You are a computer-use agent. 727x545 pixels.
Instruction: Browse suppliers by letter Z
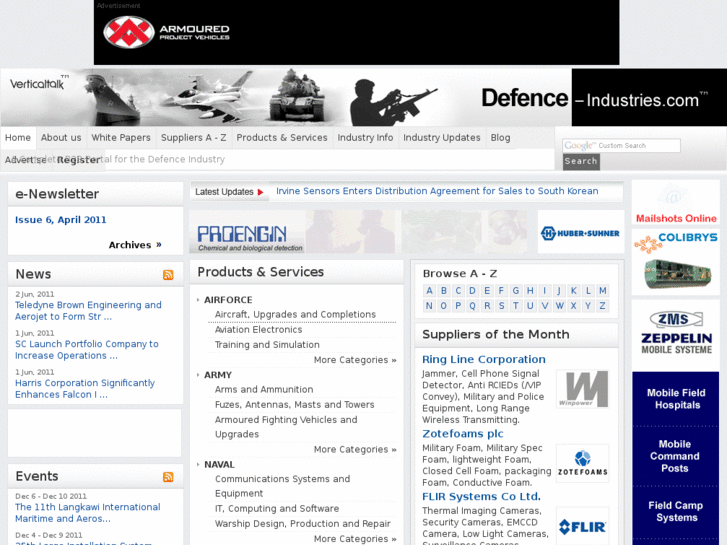coord(602,306)
